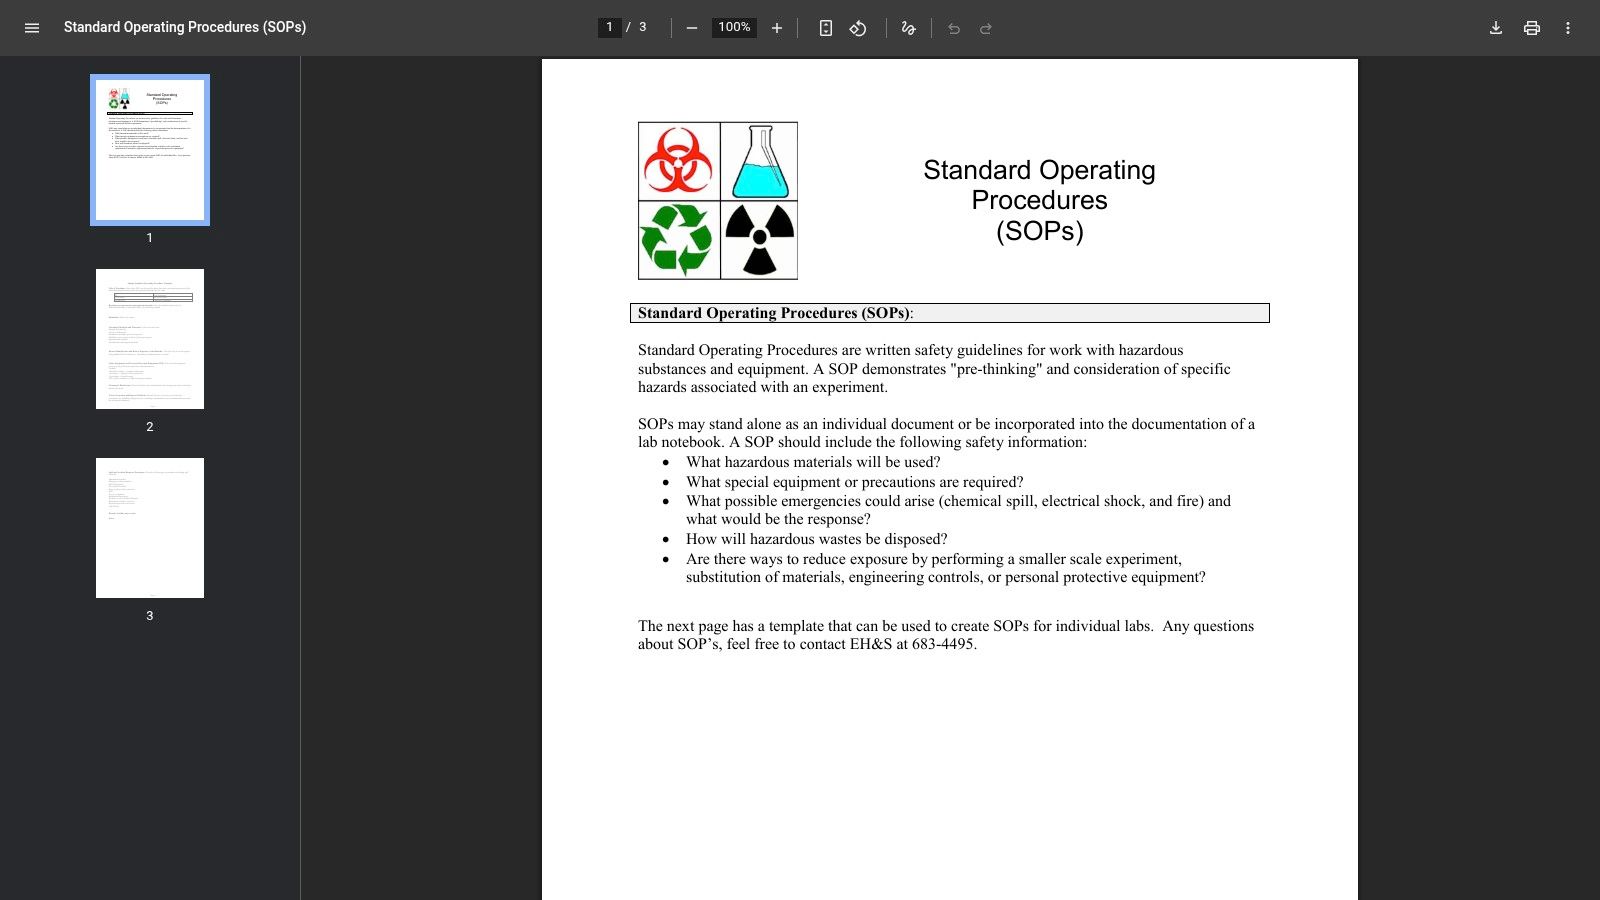Click the zoom in plus button
The image size is (1600, 900).
(x=777, y=28)
